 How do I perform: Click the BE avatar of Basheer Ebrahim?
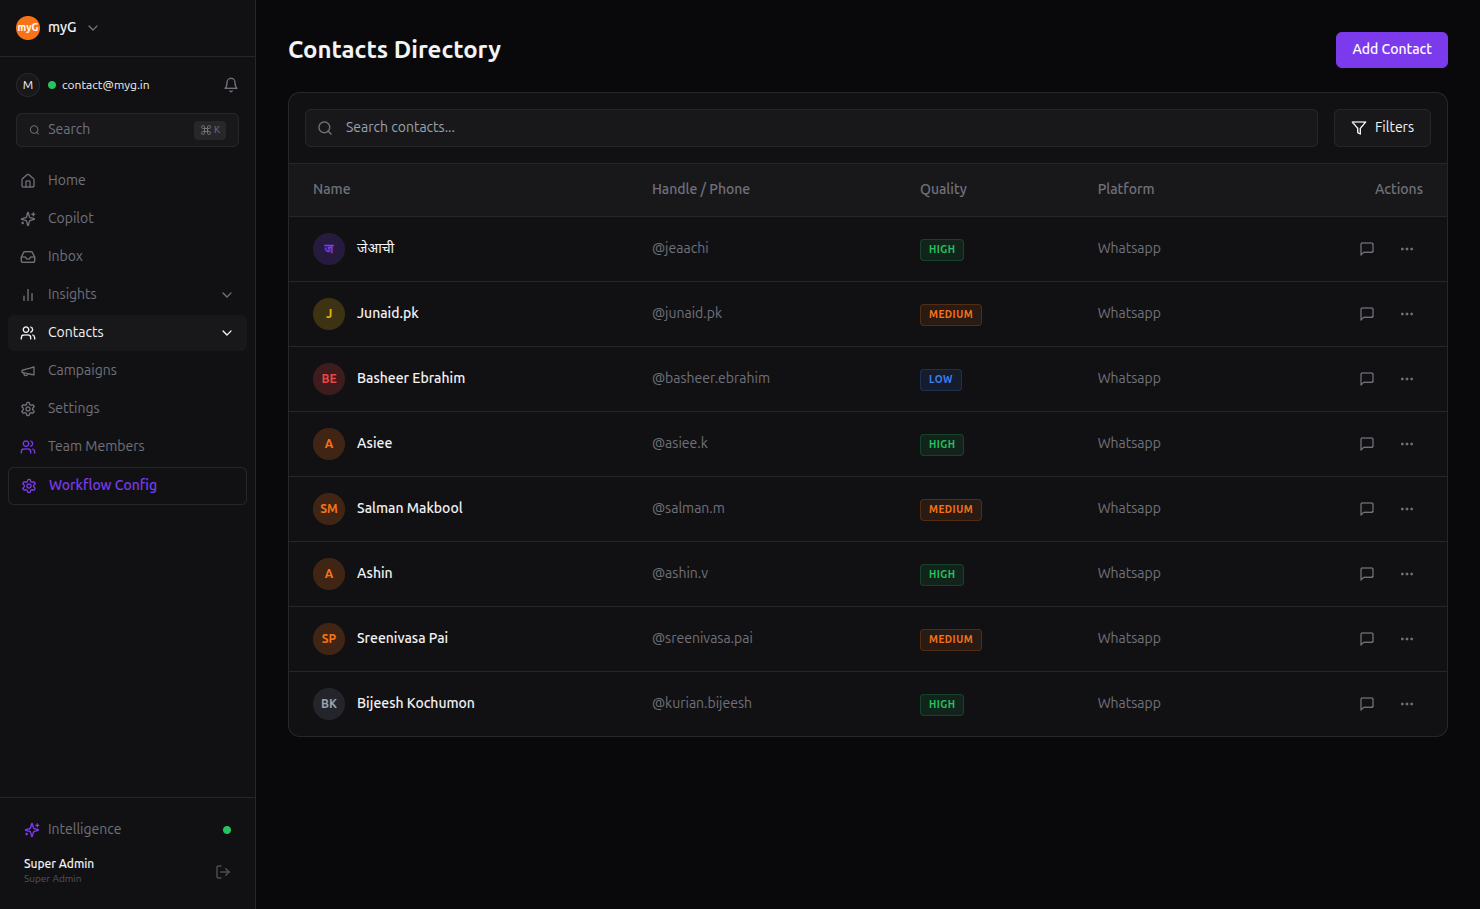[329, 379]
